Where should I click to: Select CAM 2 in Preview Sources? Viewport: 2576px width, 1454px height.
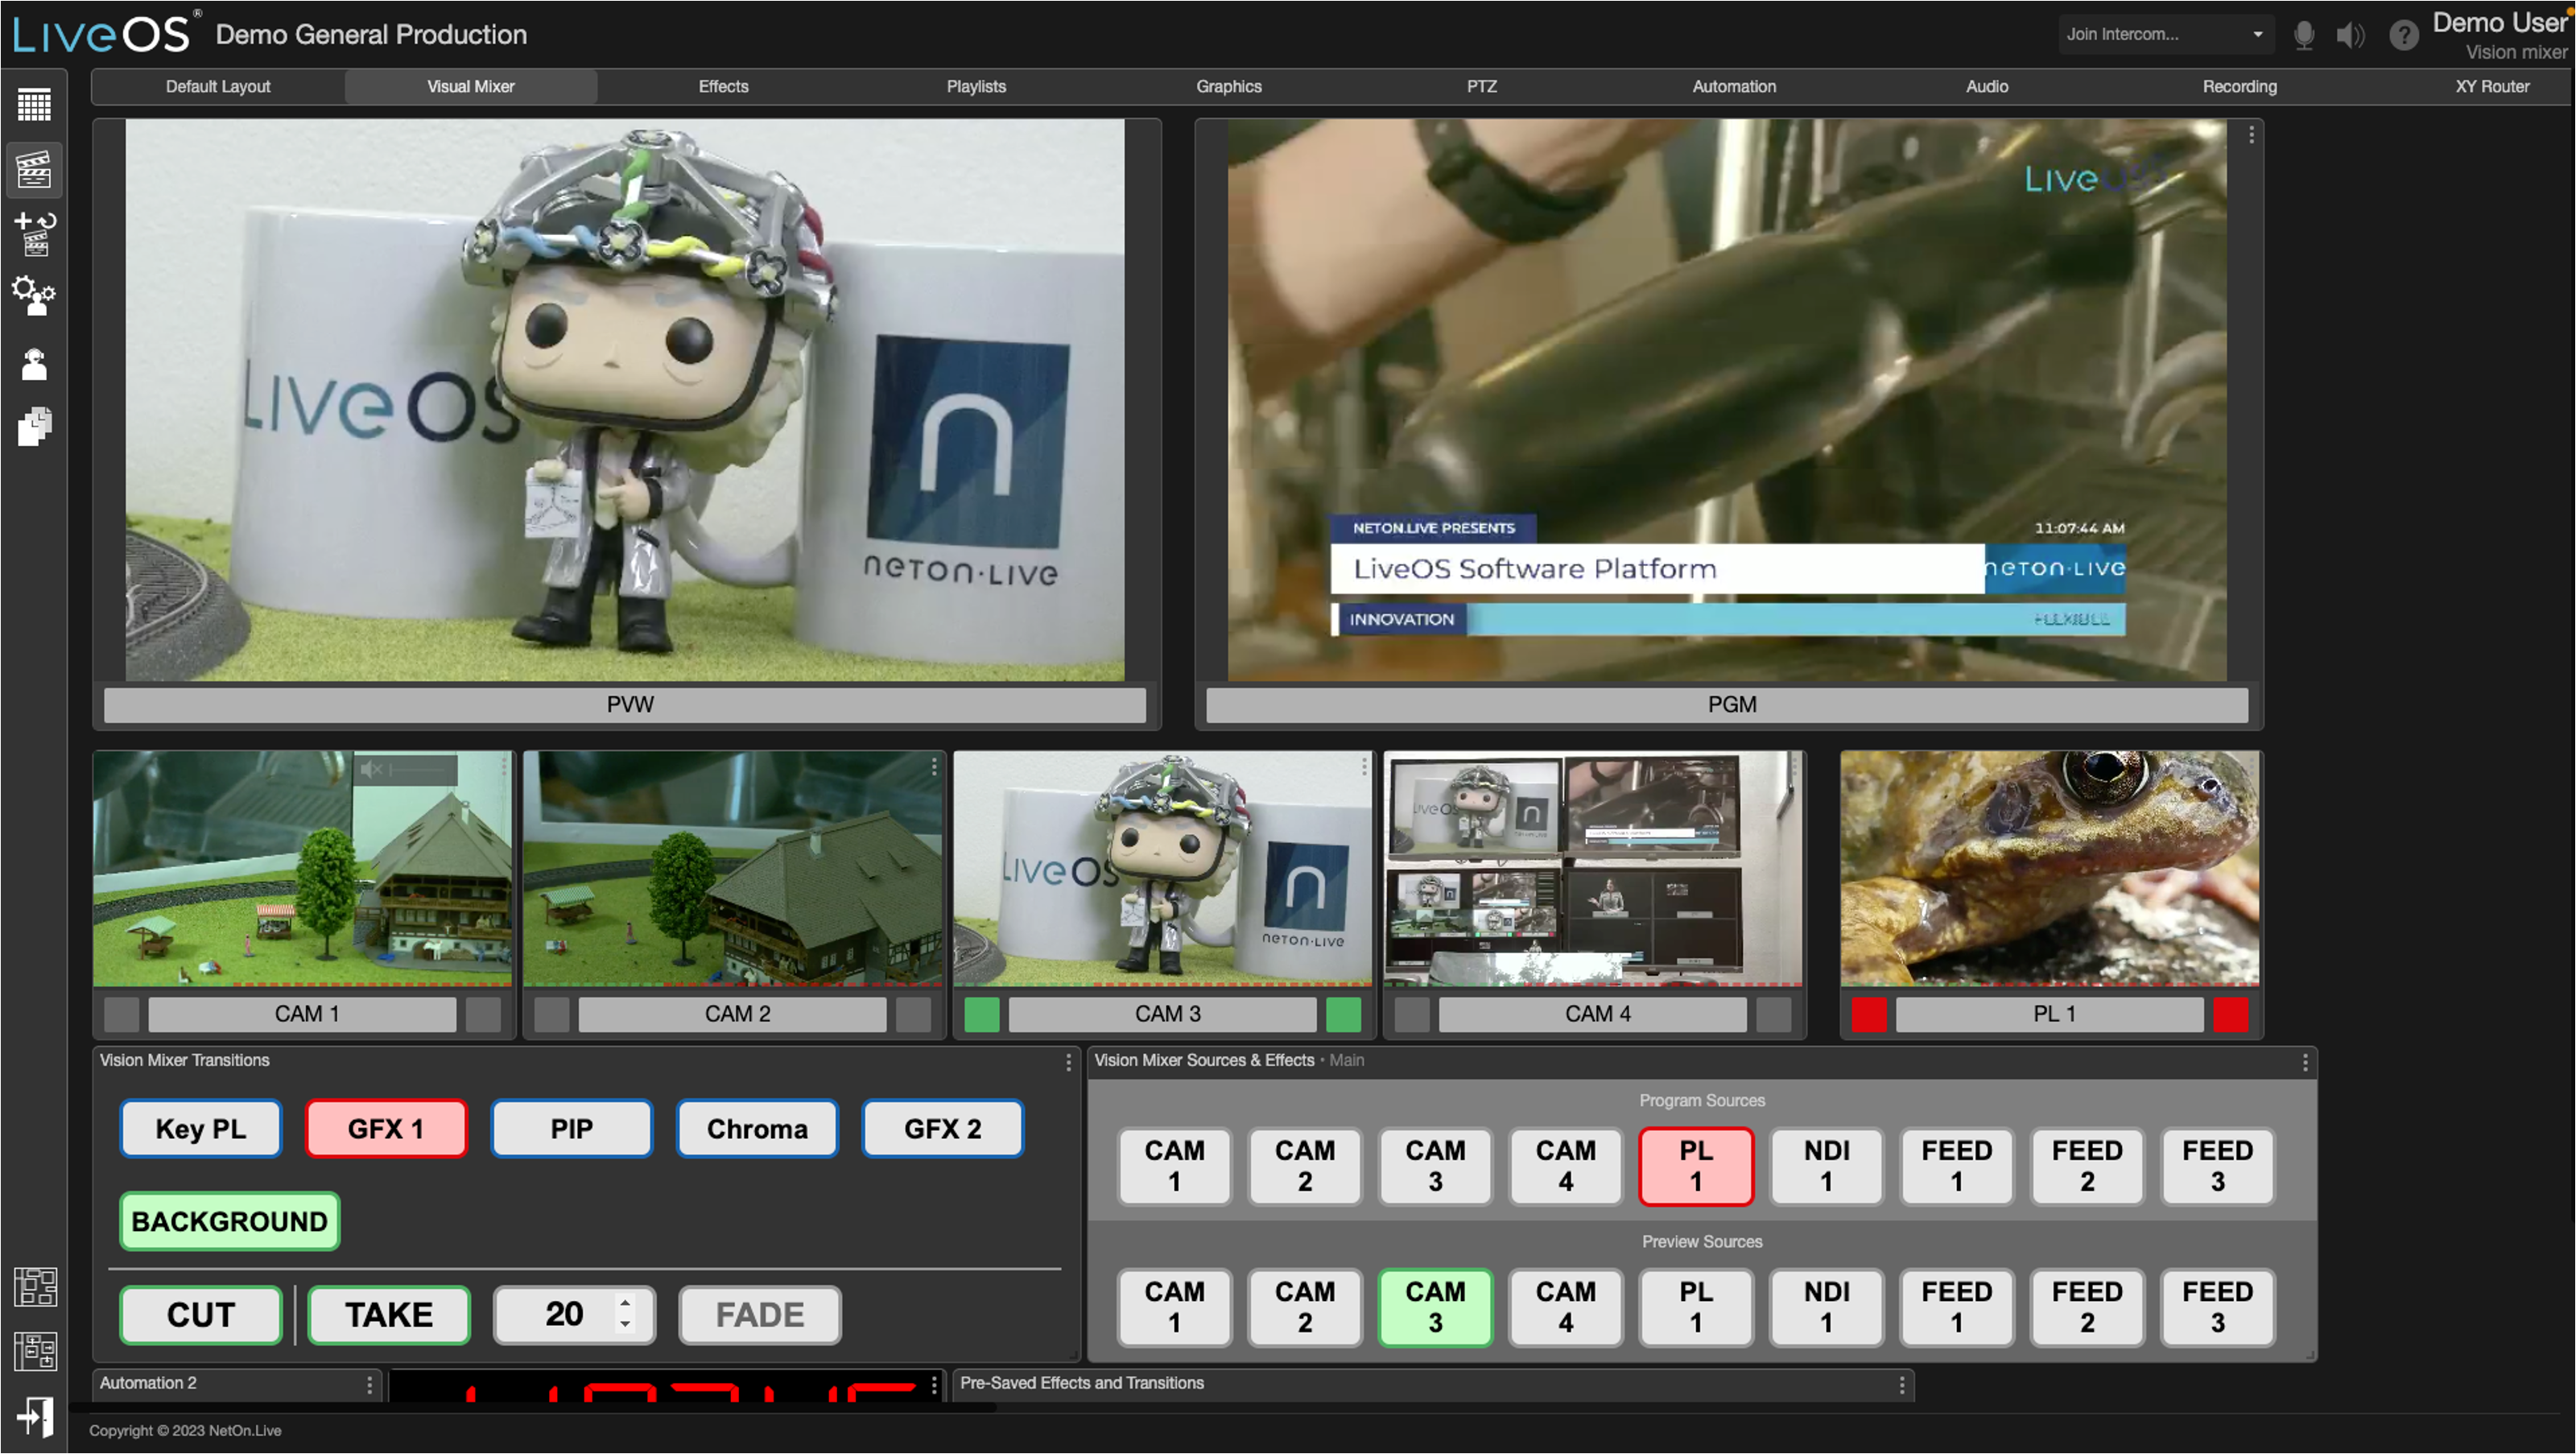tap(1305, 1307)
